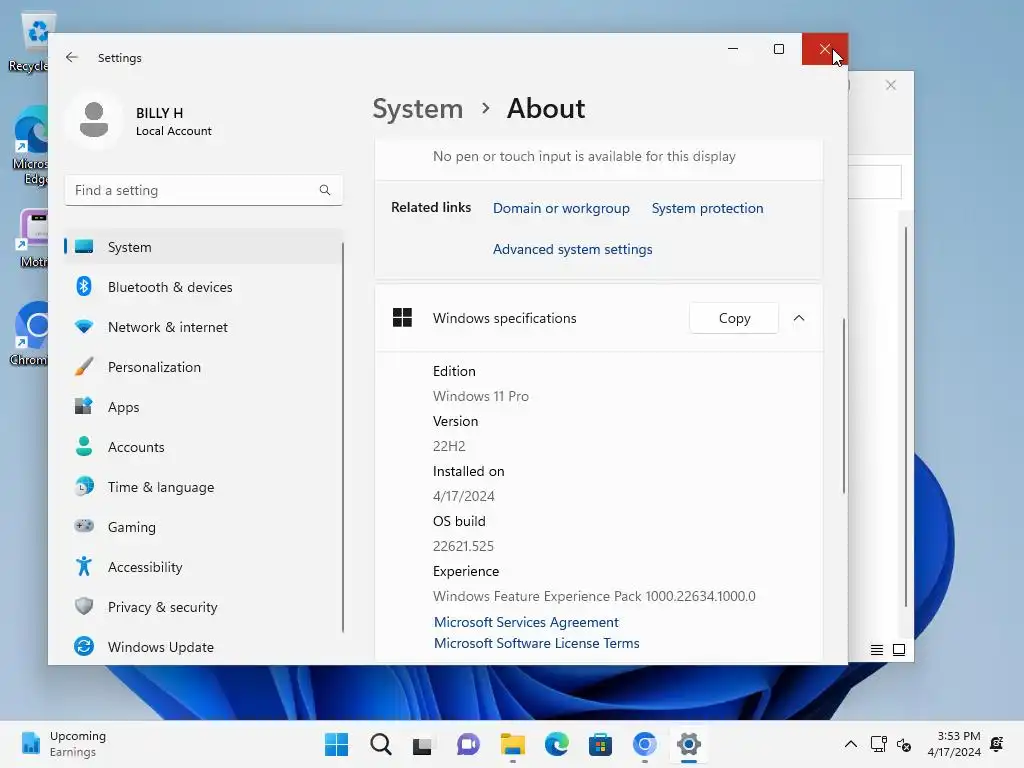The height and width of the screenshot is (768, 1024).
Task: Select the Accessibility figure icon
Action: click(x=84, y=566)
